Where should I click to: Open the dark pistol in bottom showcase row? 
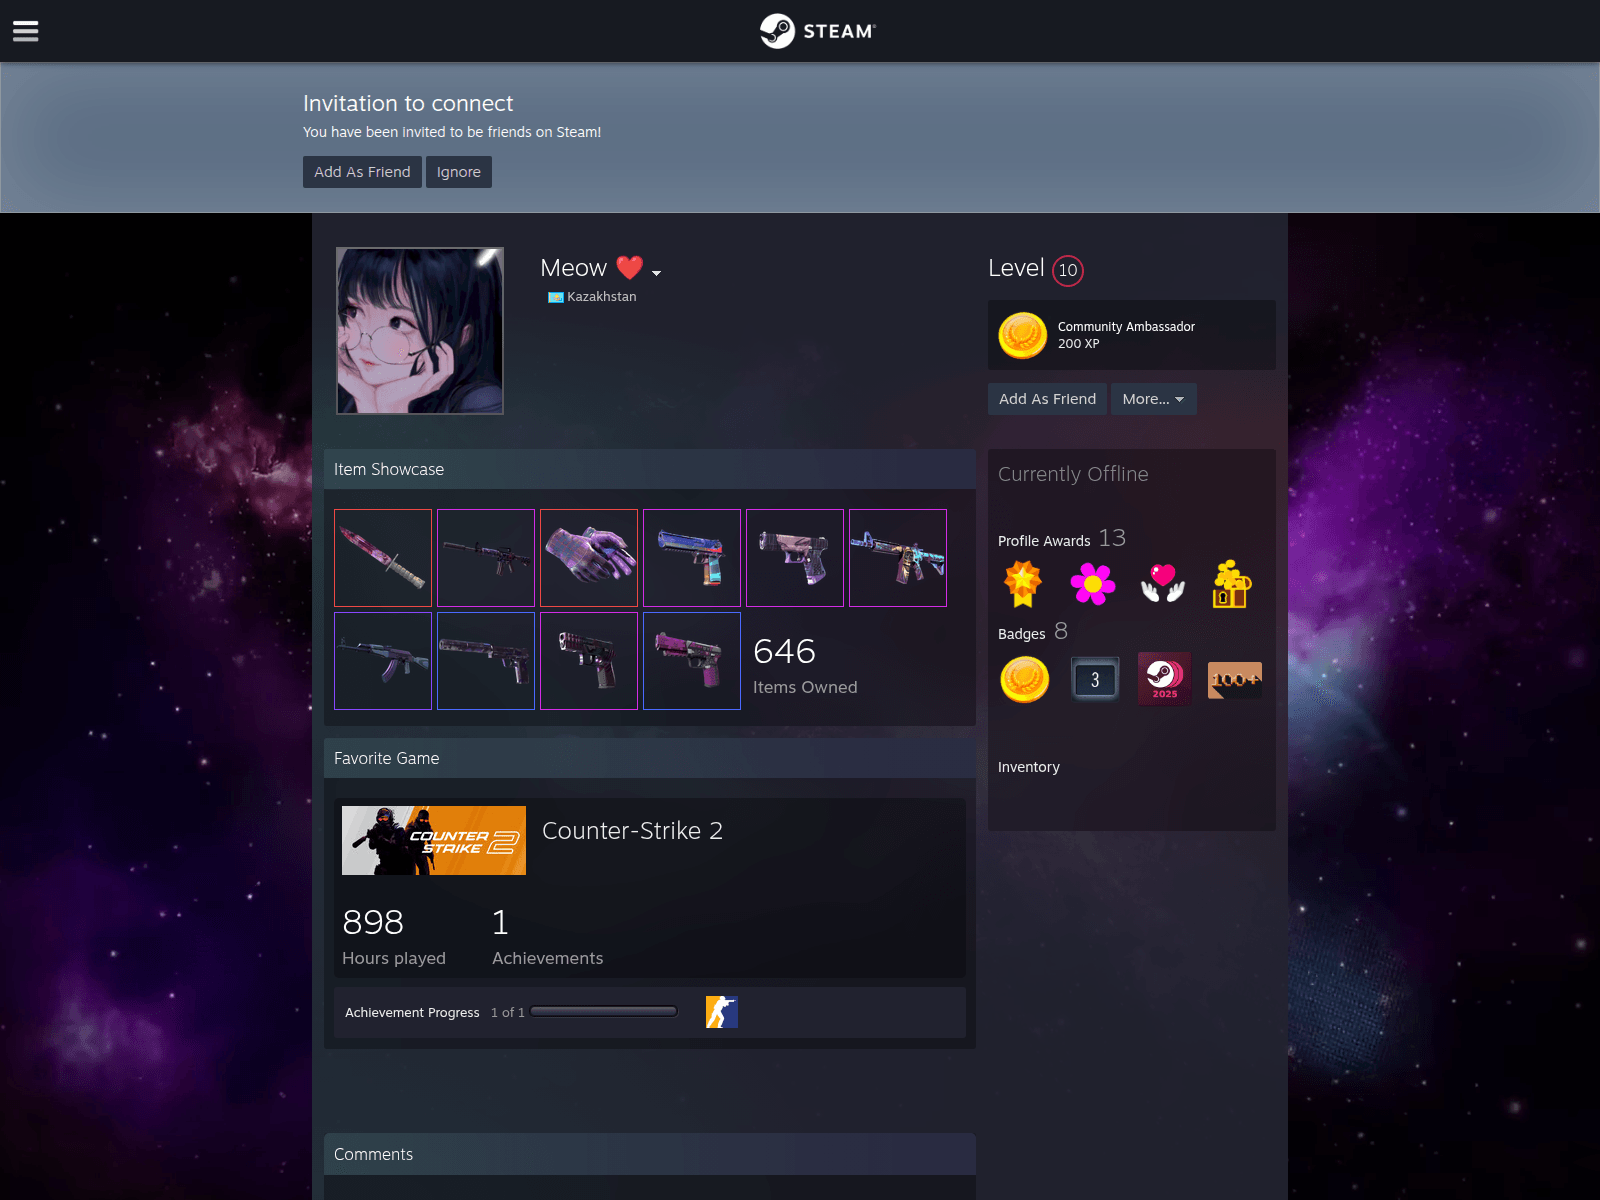coord(589,661)
